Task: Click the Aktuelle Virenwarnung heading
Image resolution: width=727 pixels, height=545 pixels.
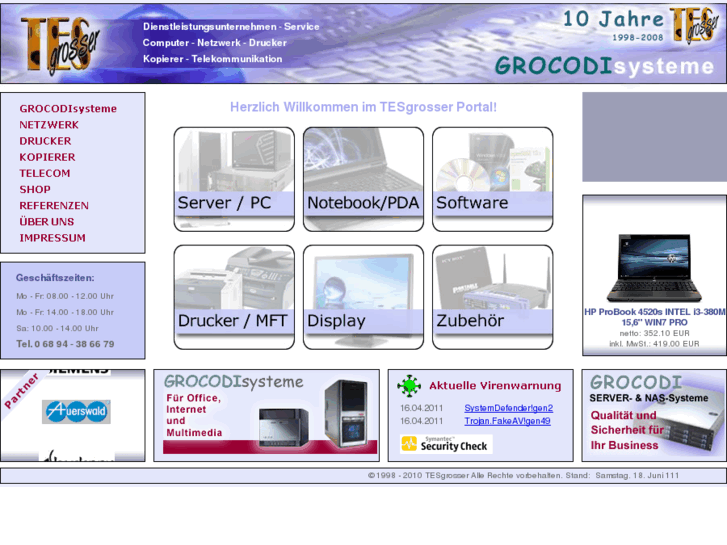Action: tap(495, 386)
